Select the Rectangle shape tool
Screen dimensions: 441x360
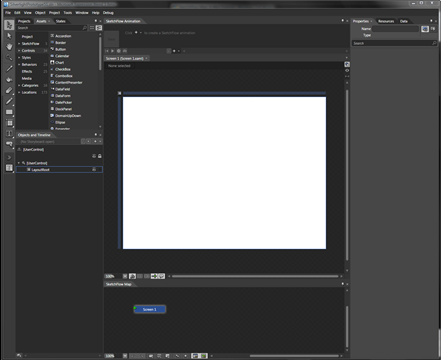[9, 112]
